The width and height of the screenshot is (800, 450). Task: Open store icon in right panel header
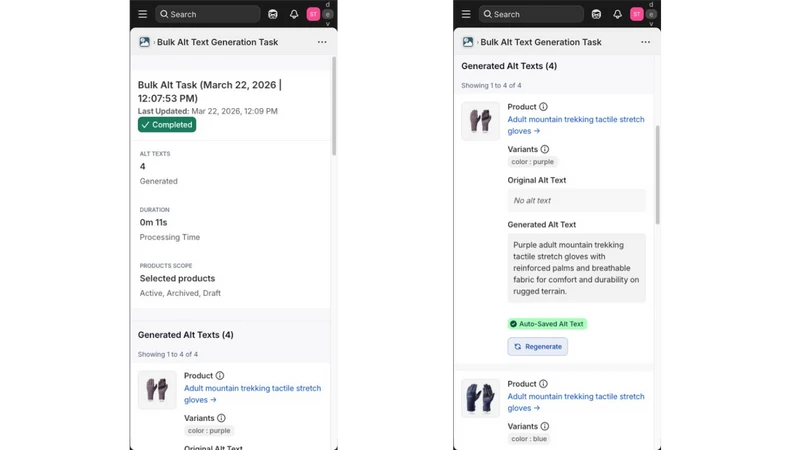point(596,14)
